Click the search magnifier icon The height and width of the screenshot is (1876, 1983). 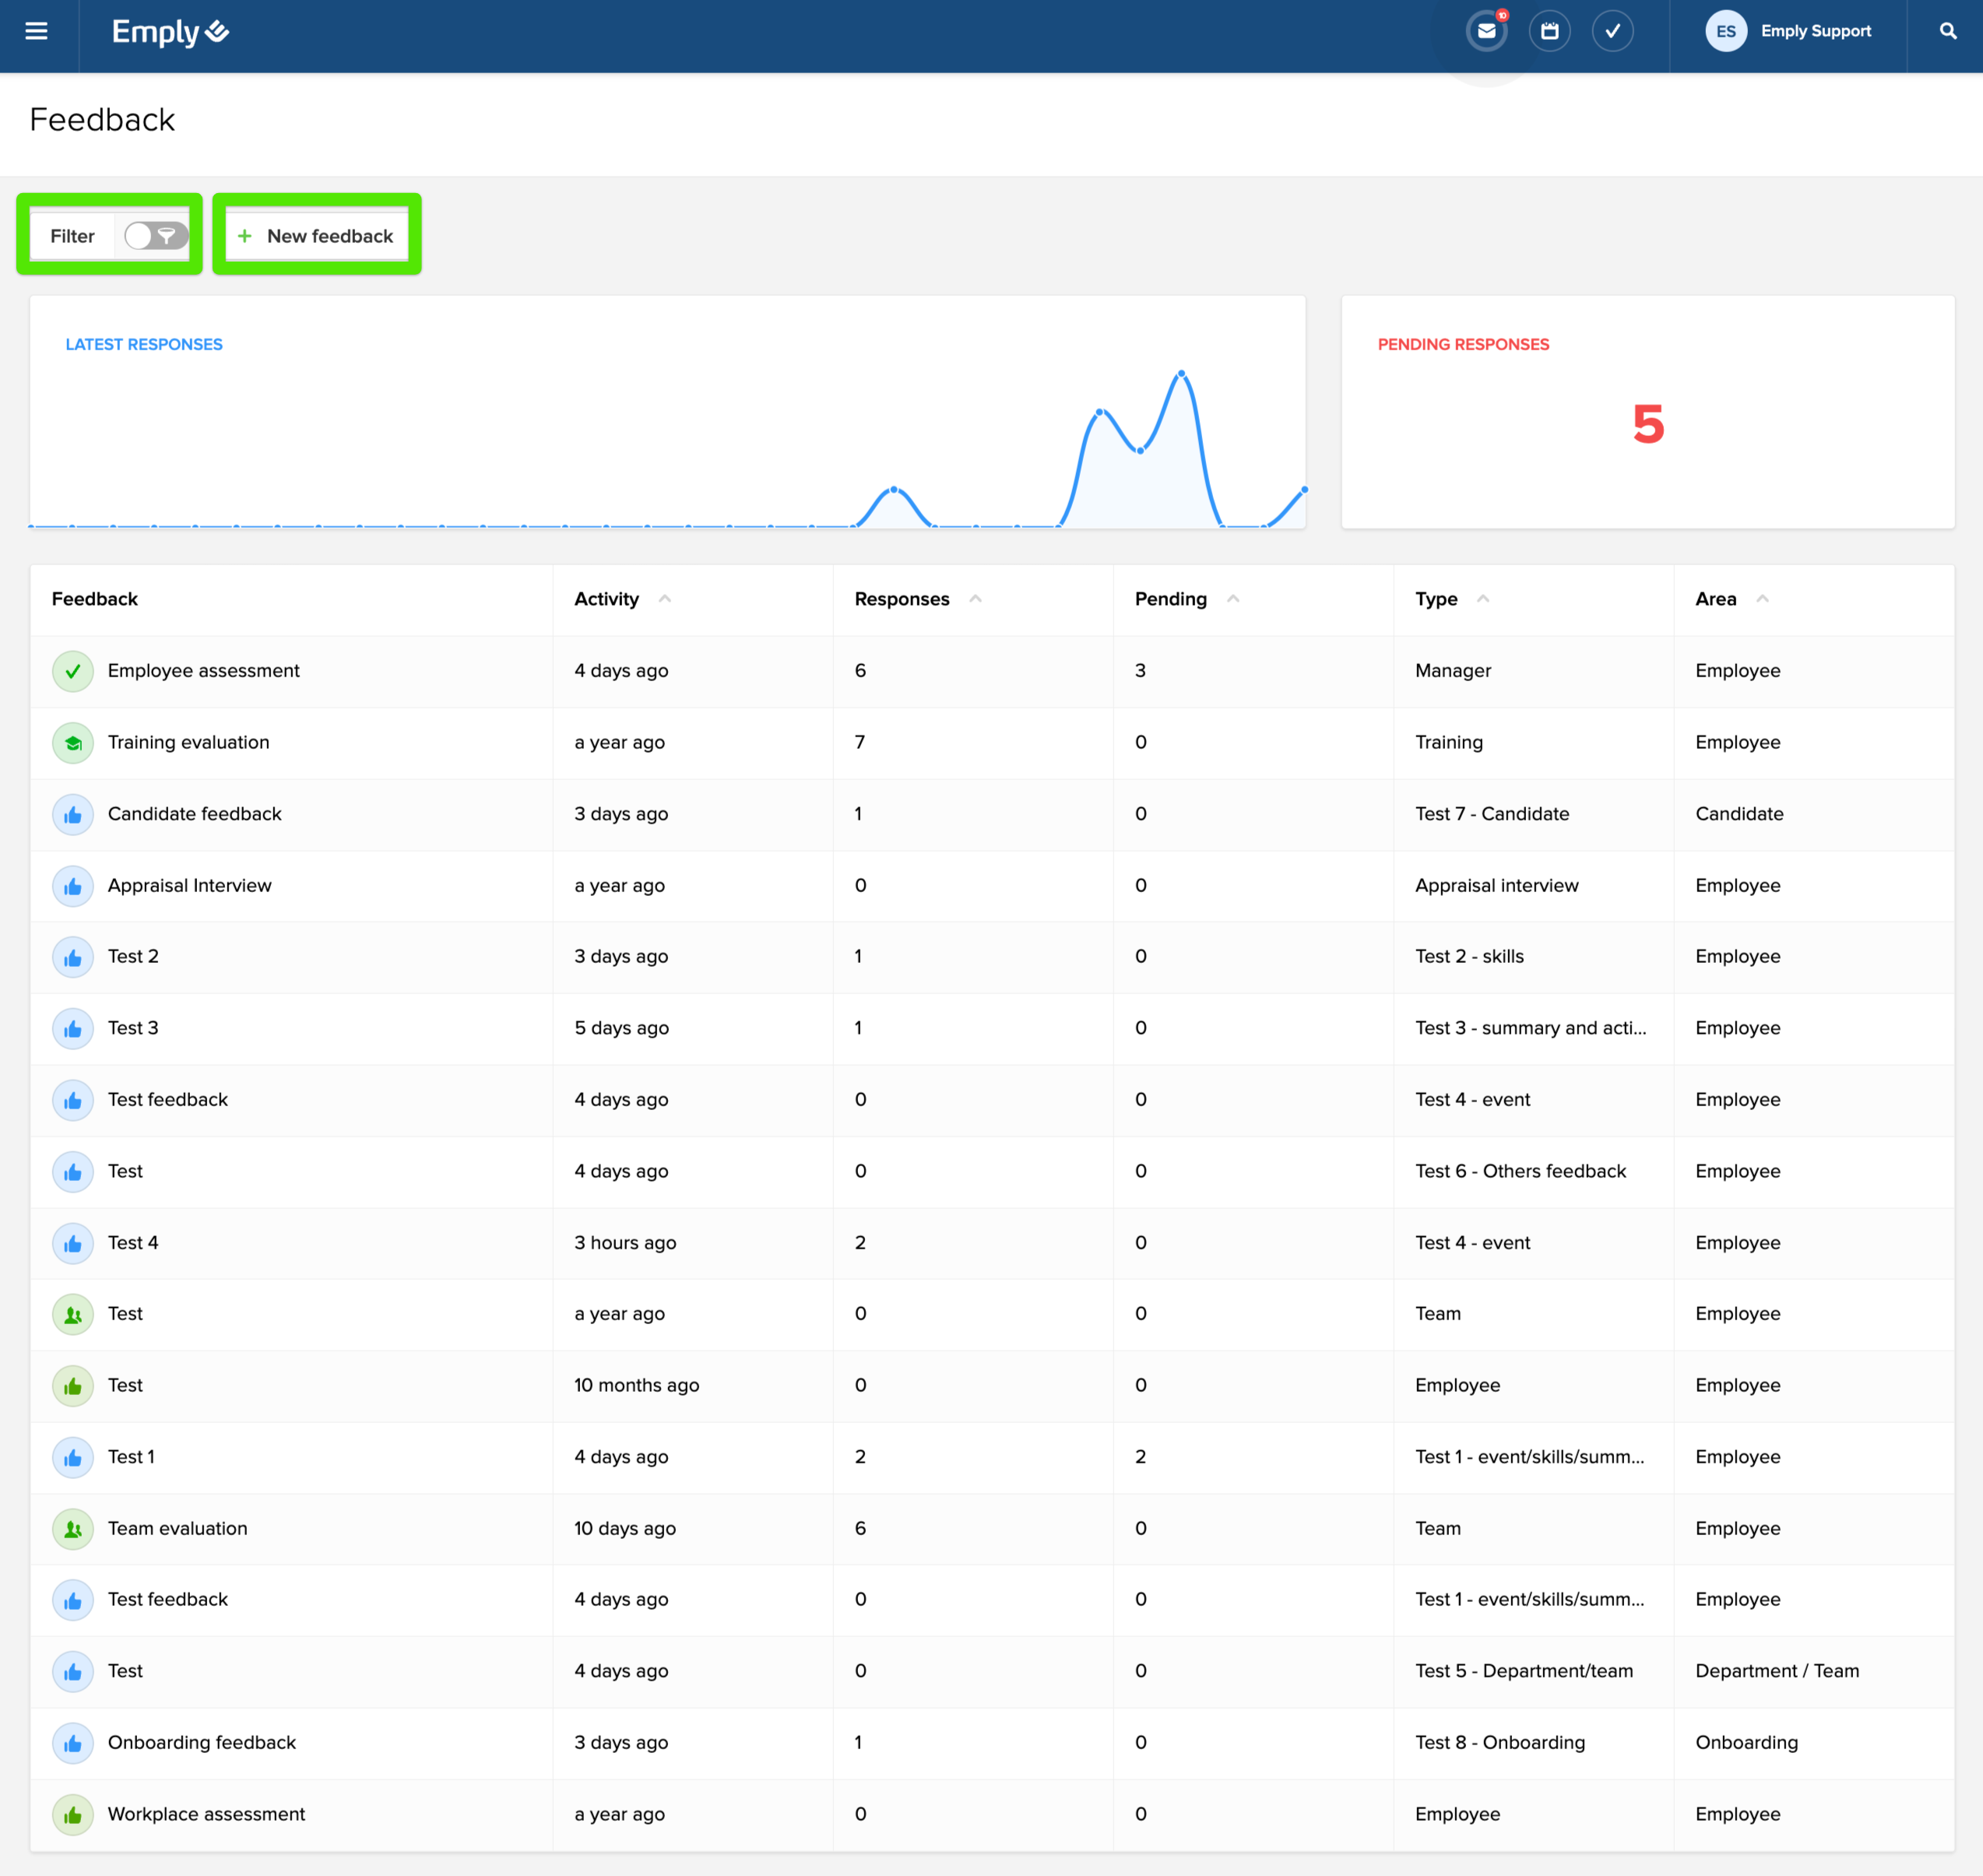[1947, 31]
